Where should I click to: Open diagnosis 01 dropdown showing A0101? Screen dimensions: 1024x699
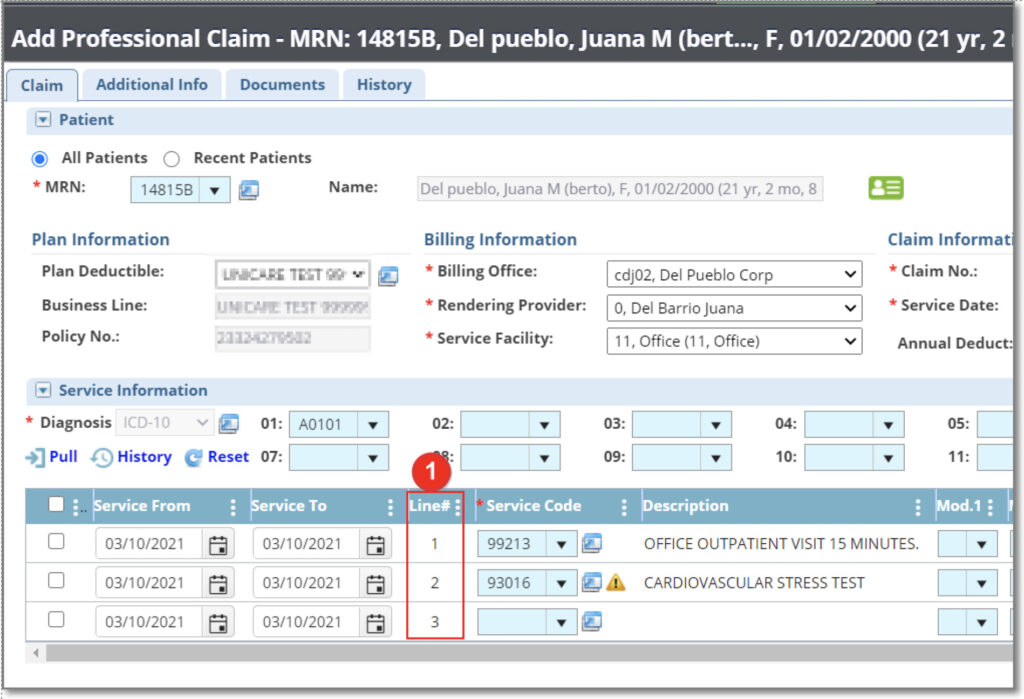[x=373, y=424]
